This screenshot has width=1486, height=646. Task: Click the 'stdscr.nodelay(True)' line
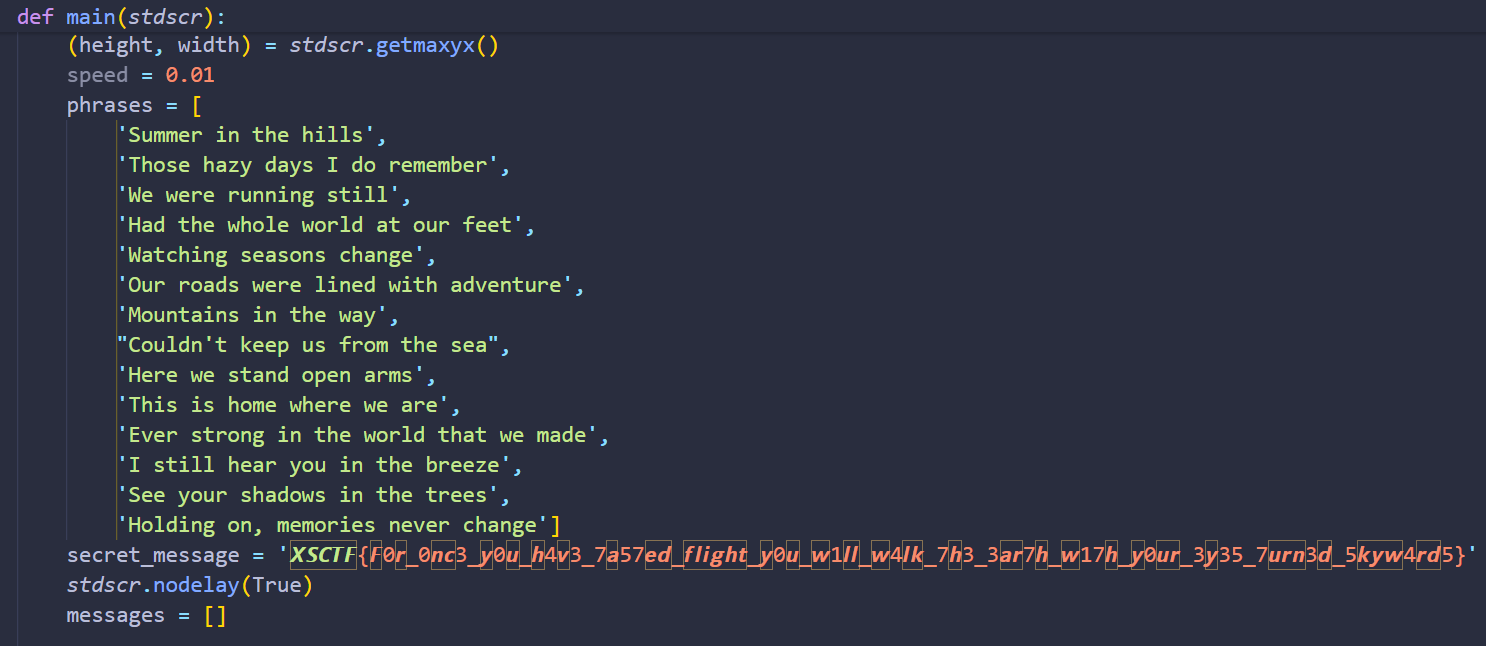(190, 585)
